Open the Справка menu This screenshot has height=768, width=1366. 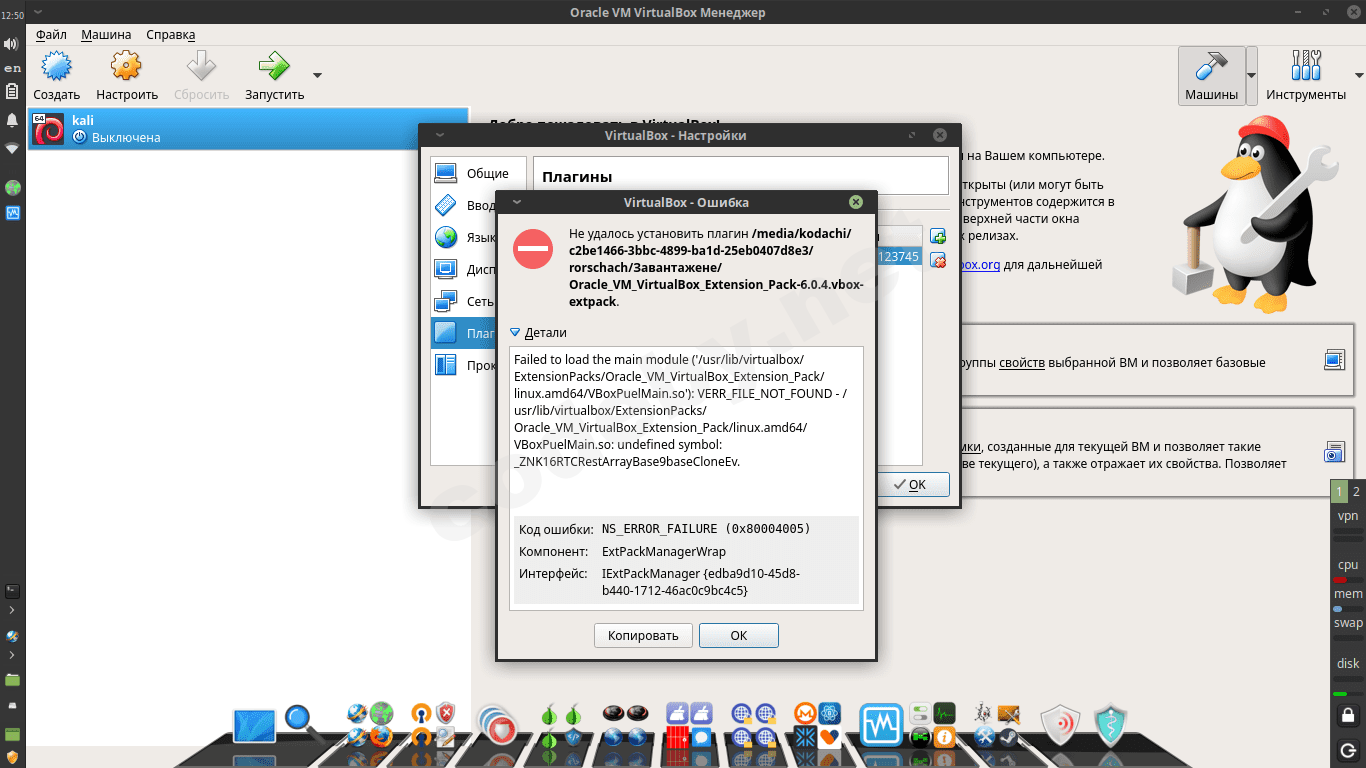[170, 34]
